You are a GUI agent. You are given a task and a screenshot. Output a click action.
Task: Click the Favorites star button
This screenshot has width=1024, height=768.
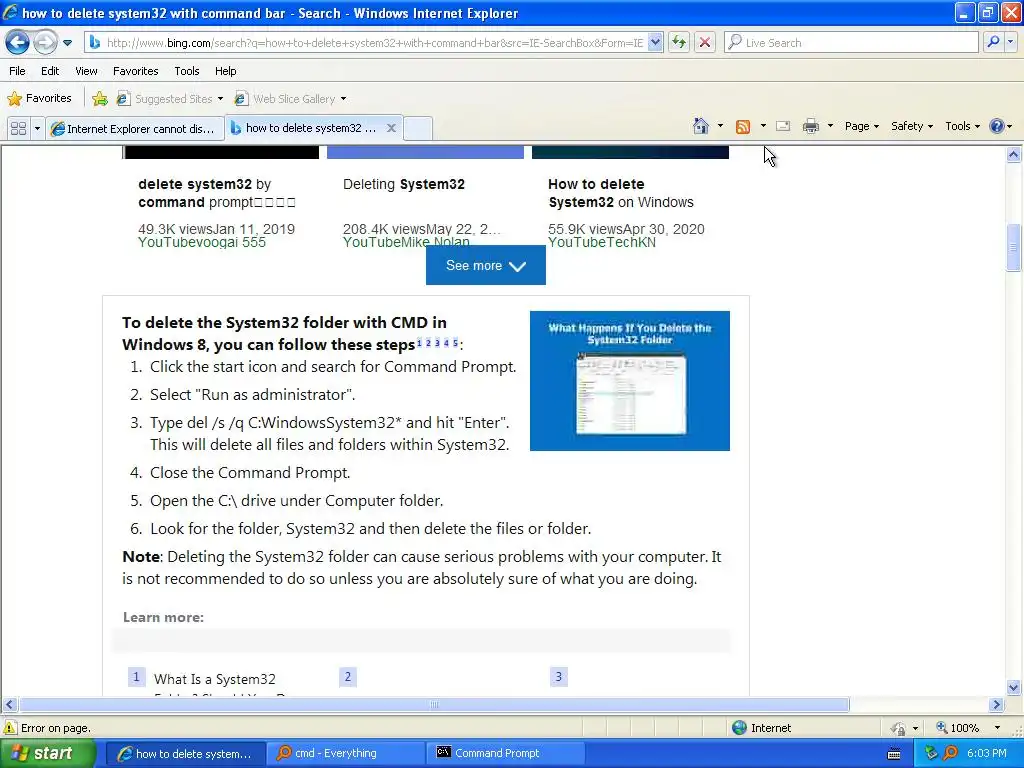pyautogui.click(x=39, y=99)
